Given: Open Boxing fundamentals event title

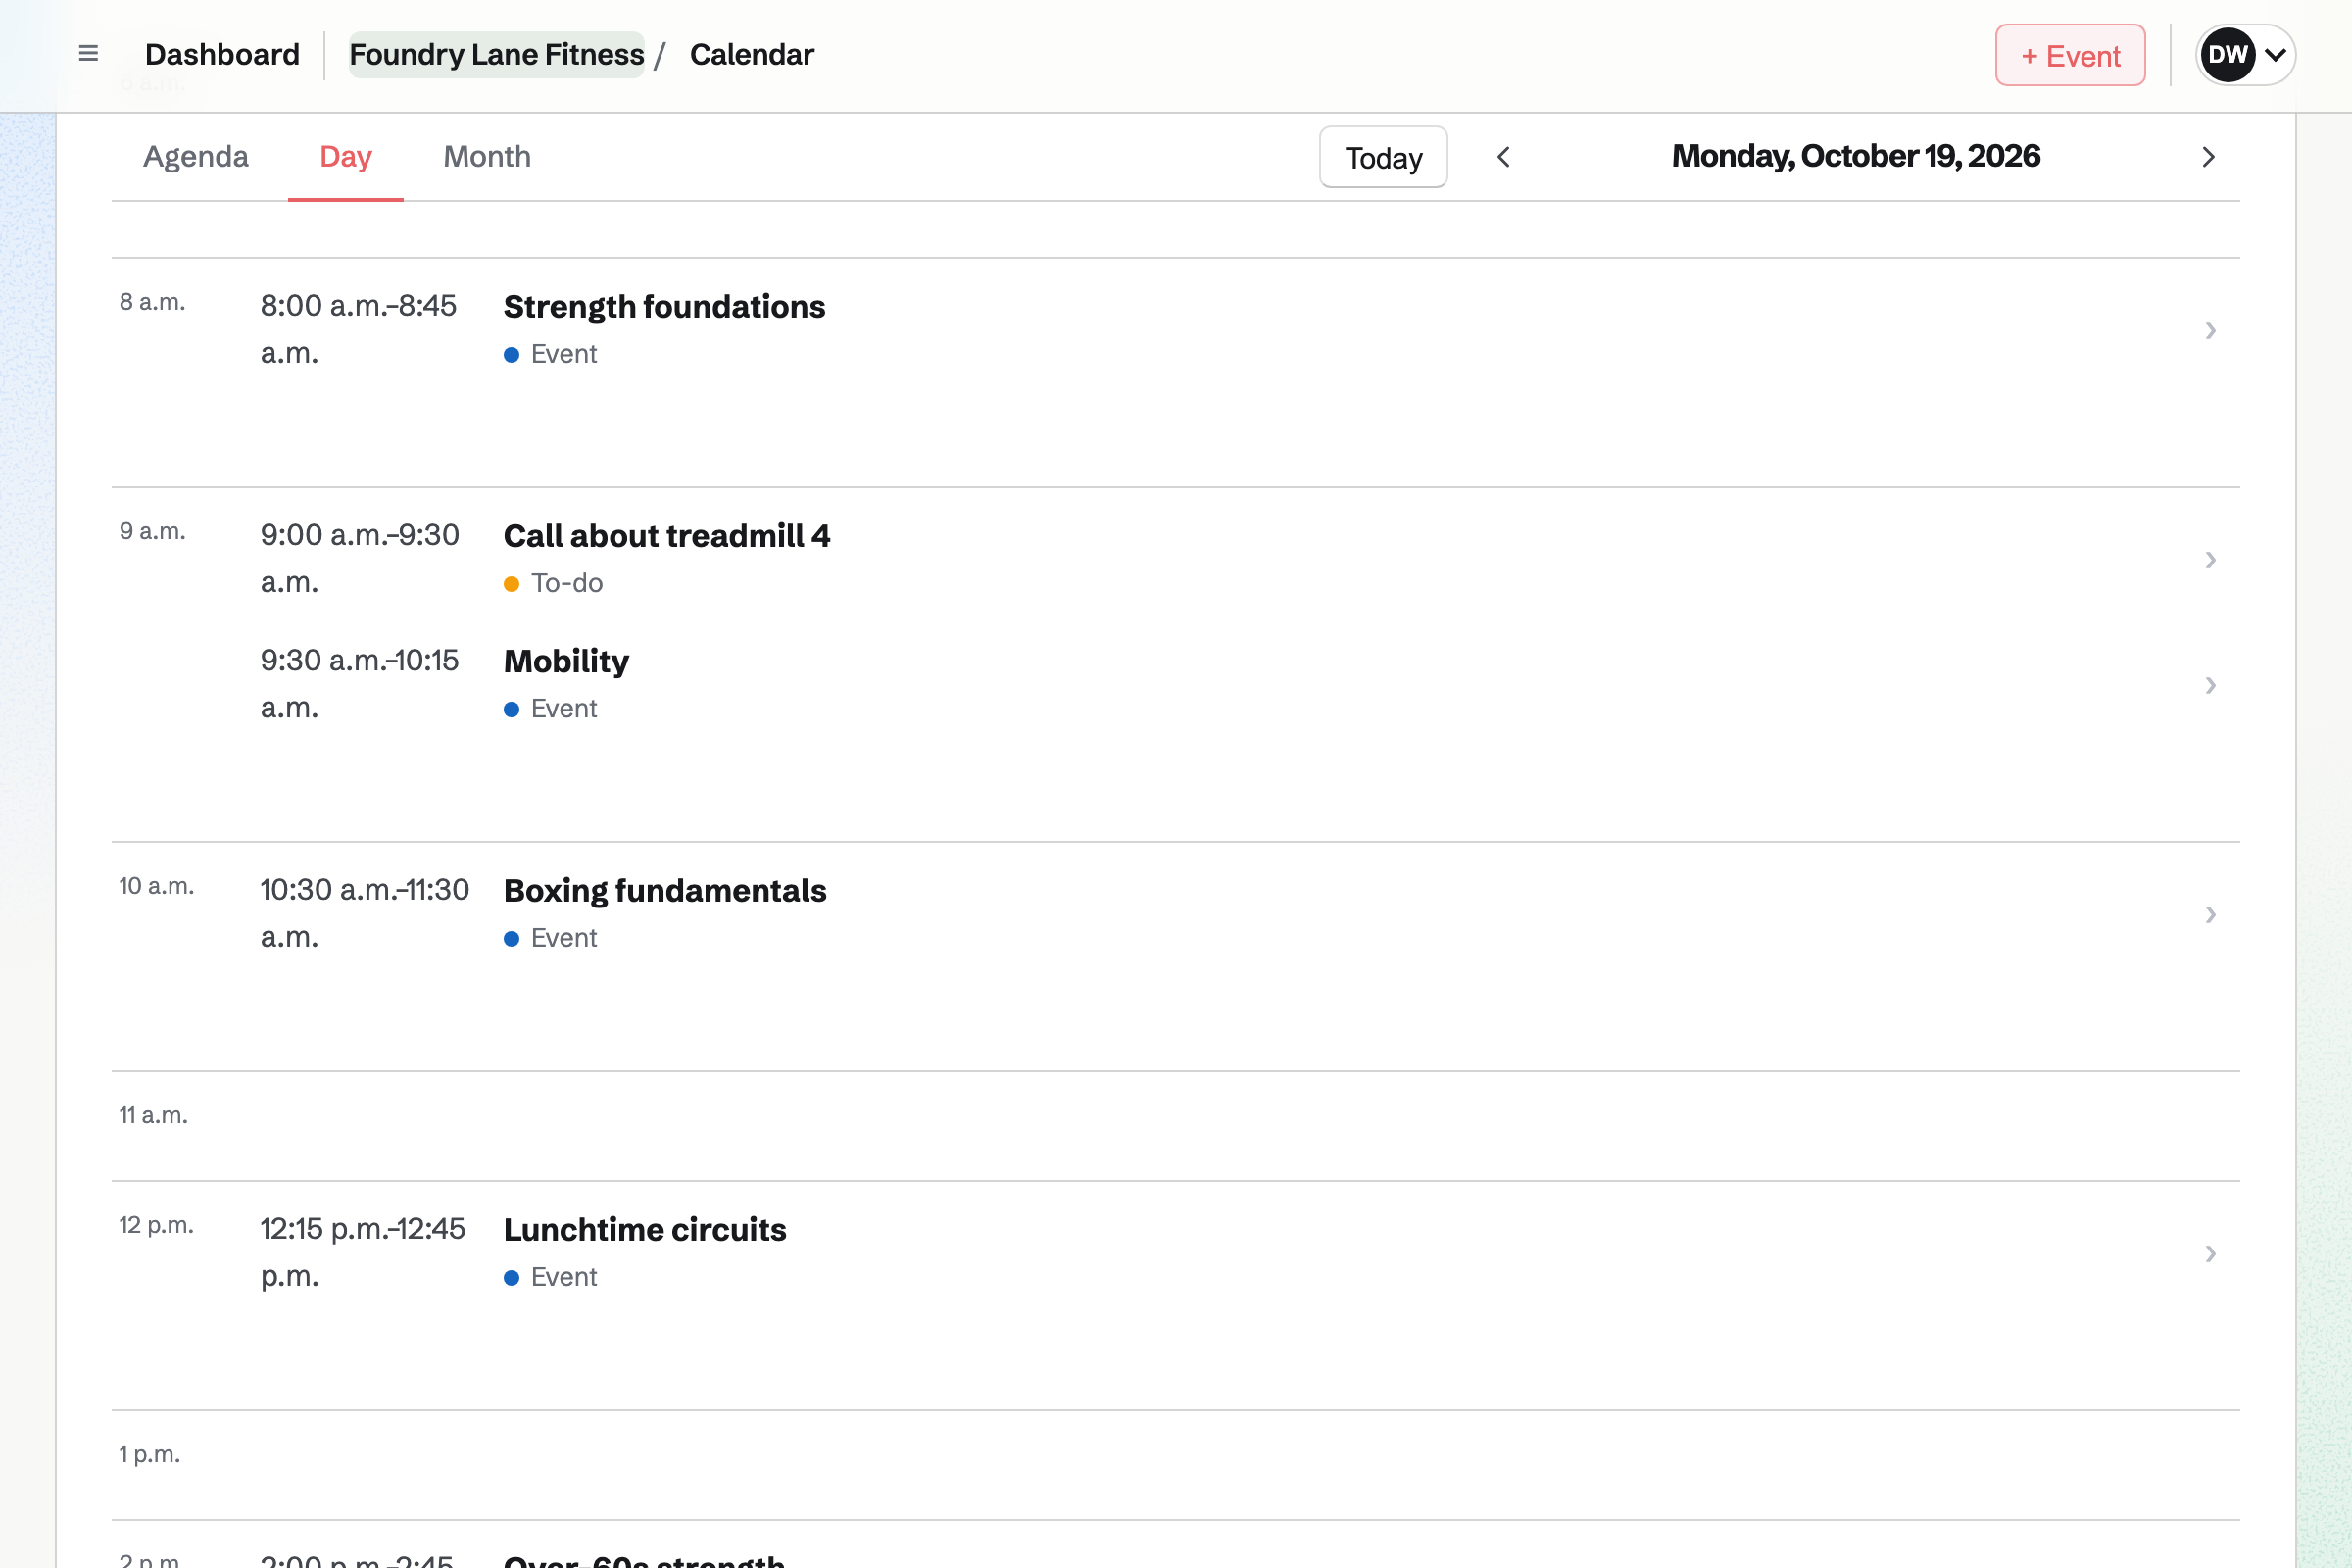Looking at the screenshot, I should 665,891.
